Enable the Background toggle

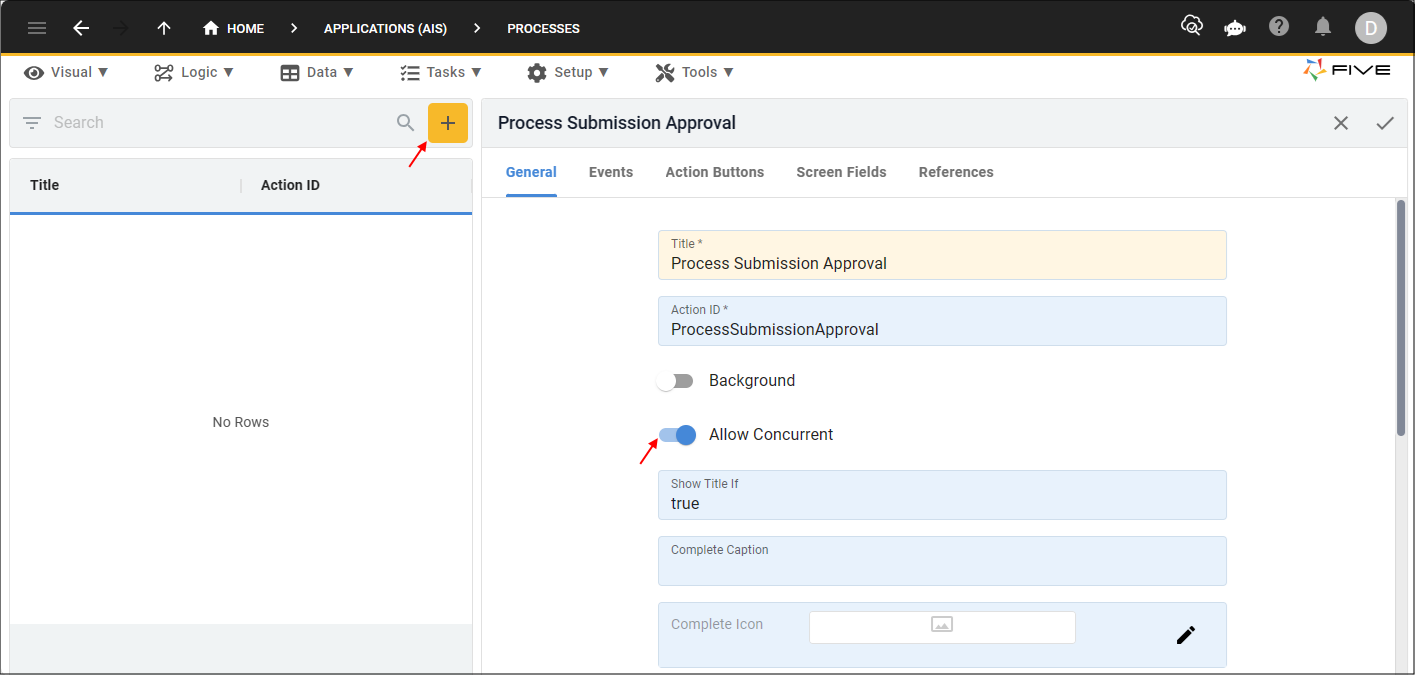pos(676,380)
